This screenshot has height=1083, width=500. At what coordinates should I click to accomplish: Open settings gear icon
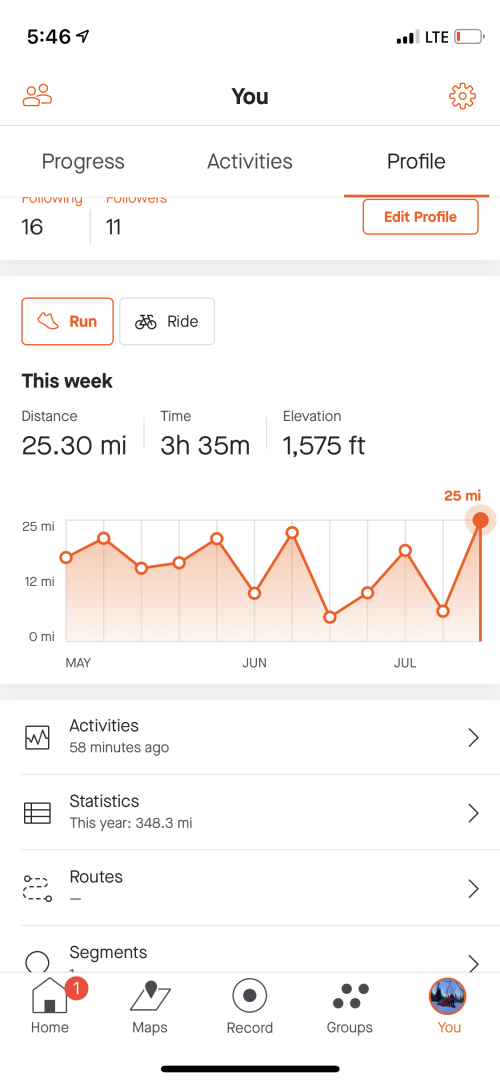pyautogui.click(x=462, y=96)
